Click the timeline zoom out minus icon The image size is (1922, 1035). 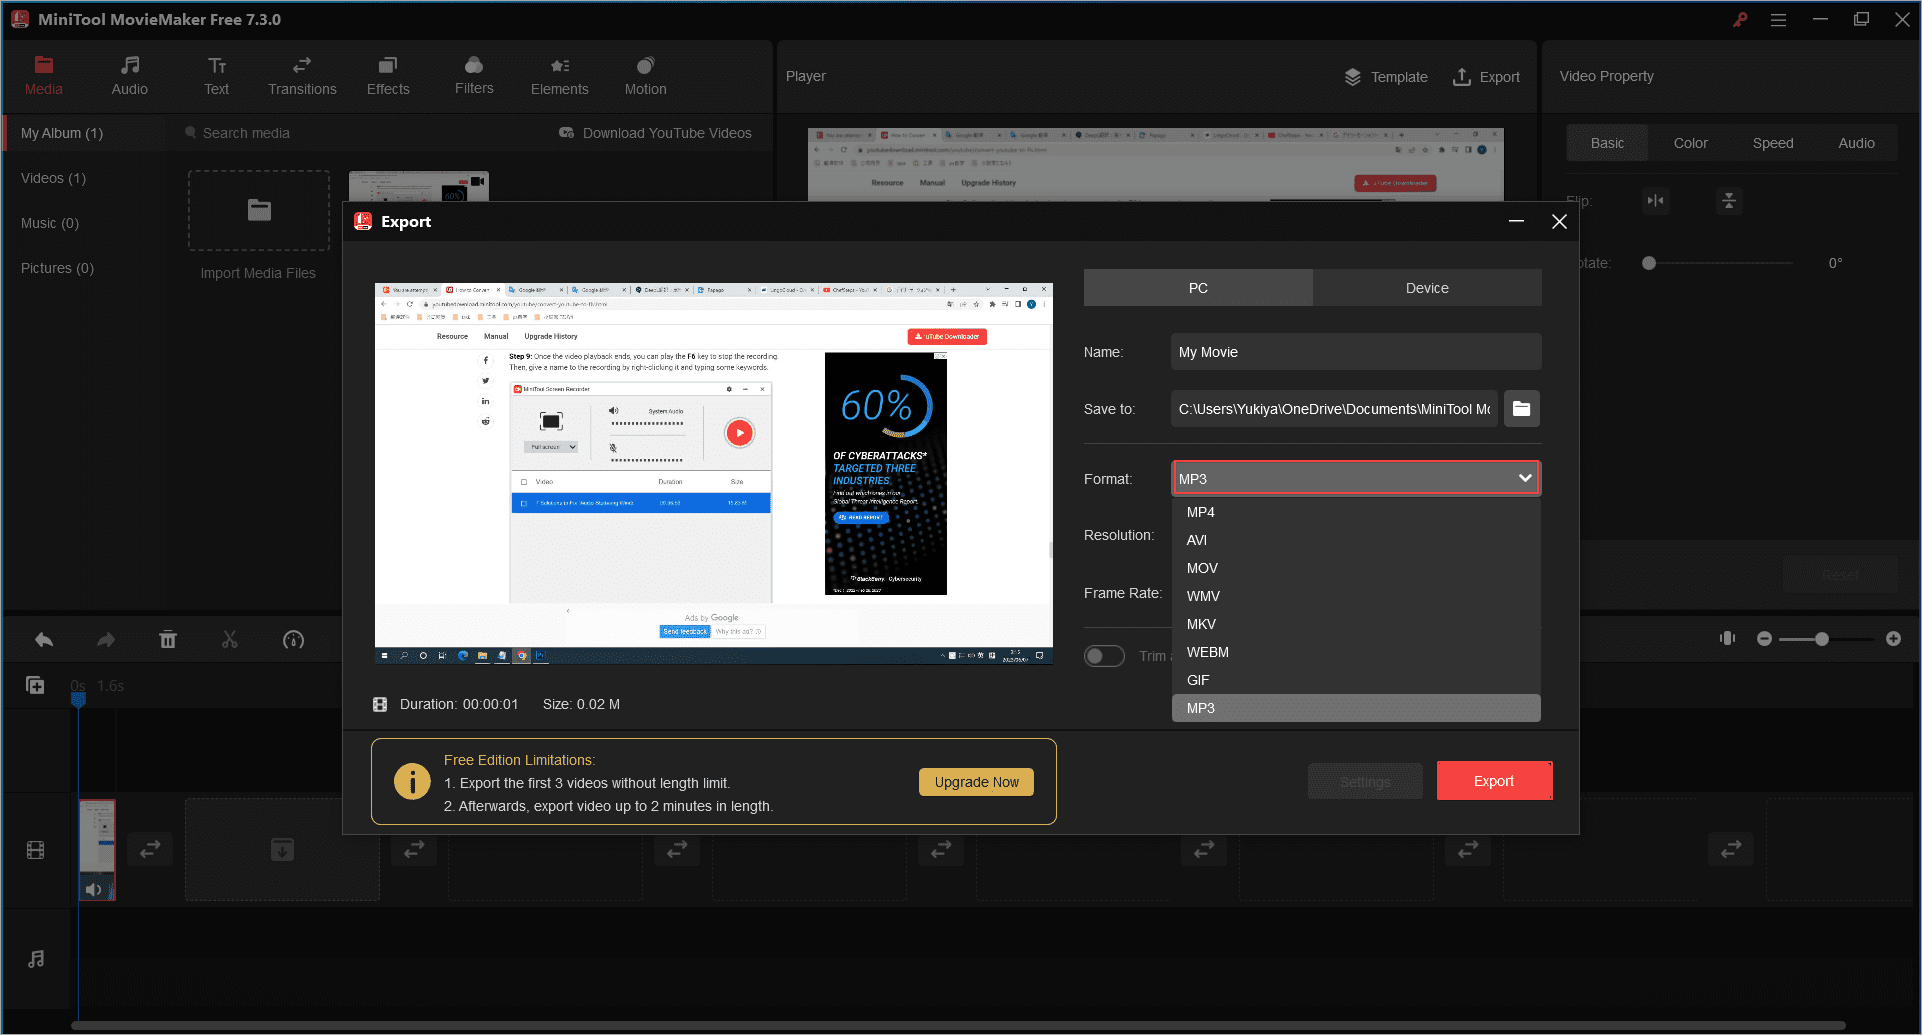(x=1764, y=638)
